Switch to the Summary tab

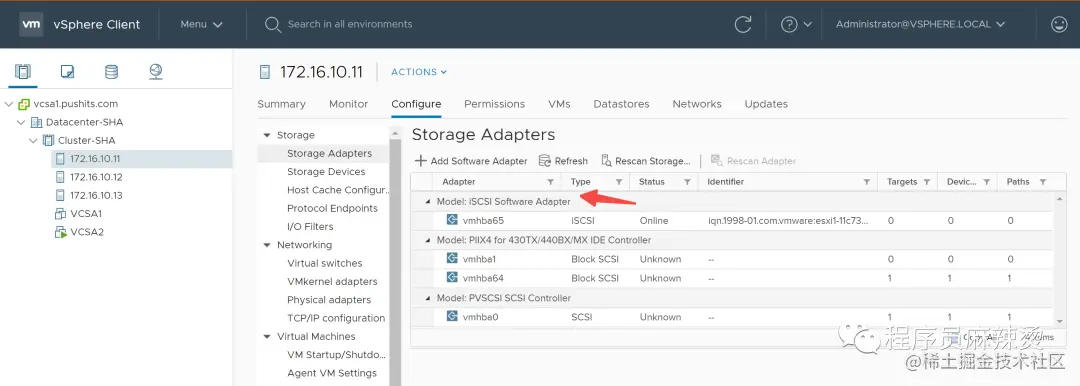point(281,104)
